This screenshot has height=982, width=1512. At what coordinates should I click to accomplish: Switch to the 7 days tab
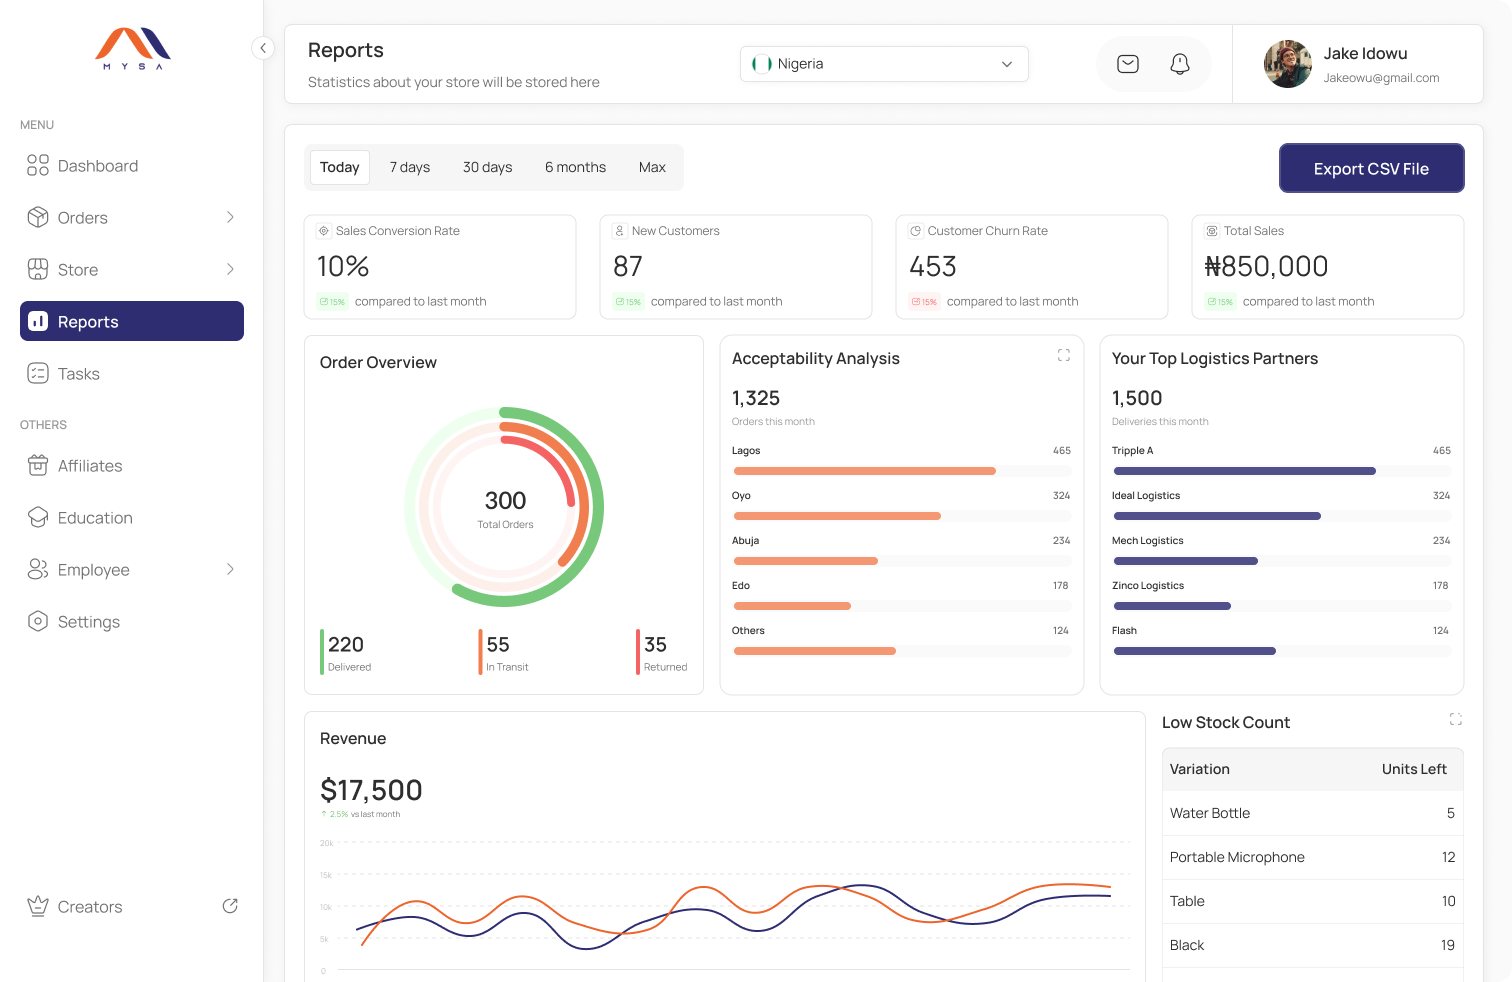(x=410, y=167)
